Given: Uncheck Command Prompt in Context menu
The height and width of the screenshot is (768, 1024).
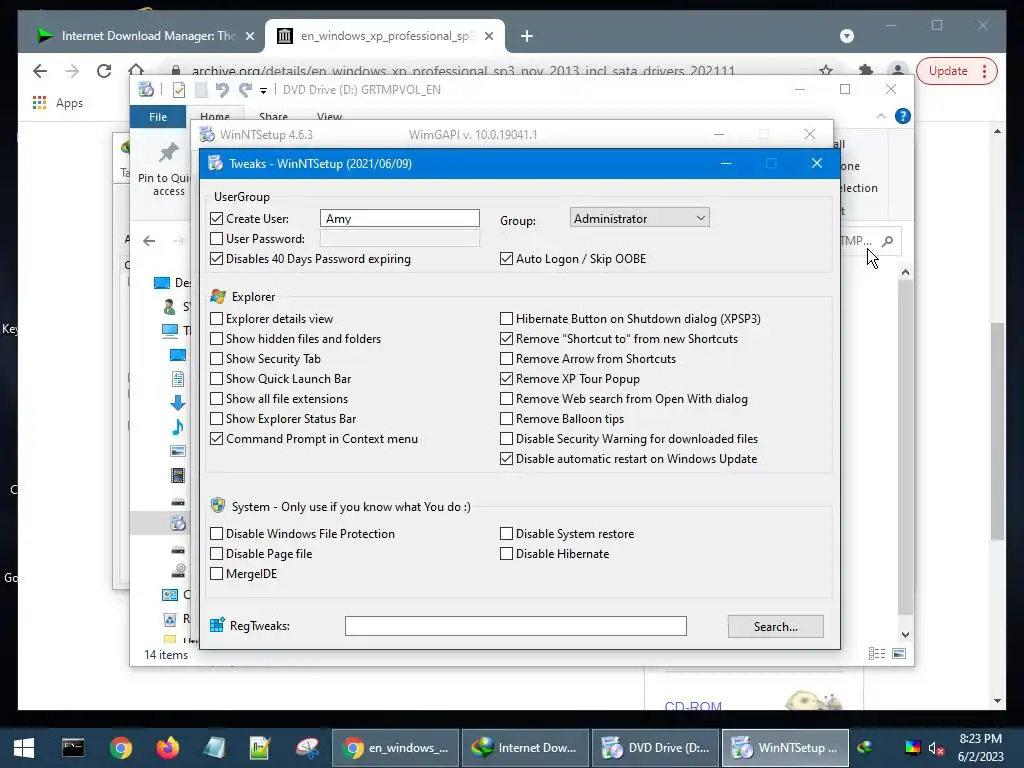Looking at the screenshot, I should tap(217, 439).
